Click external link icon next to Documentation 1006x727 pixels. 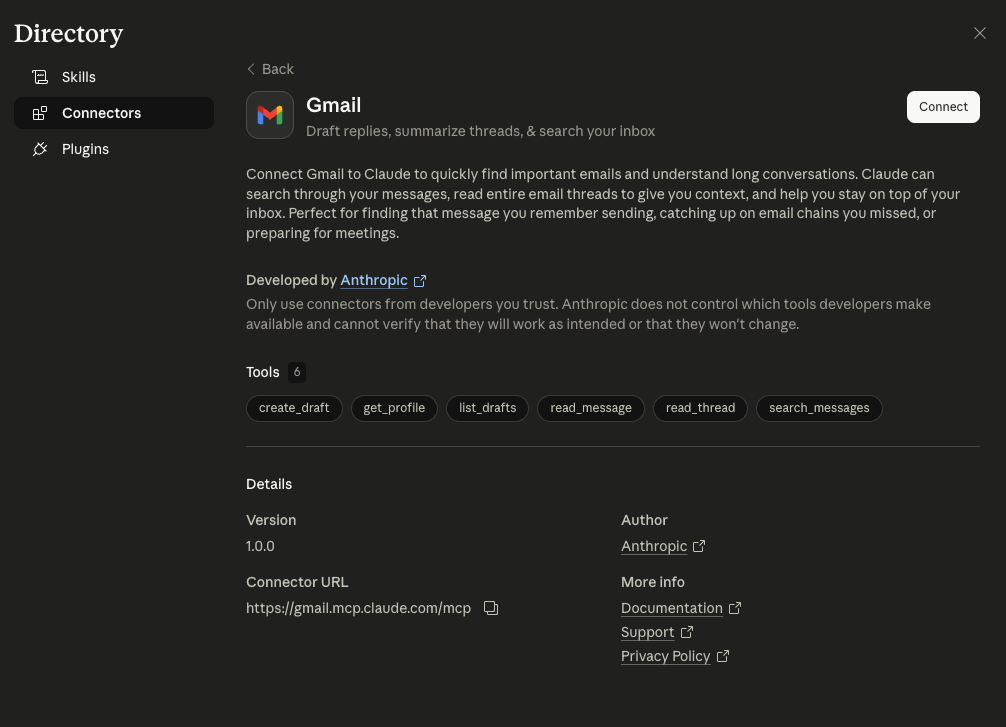pos(735,608)
